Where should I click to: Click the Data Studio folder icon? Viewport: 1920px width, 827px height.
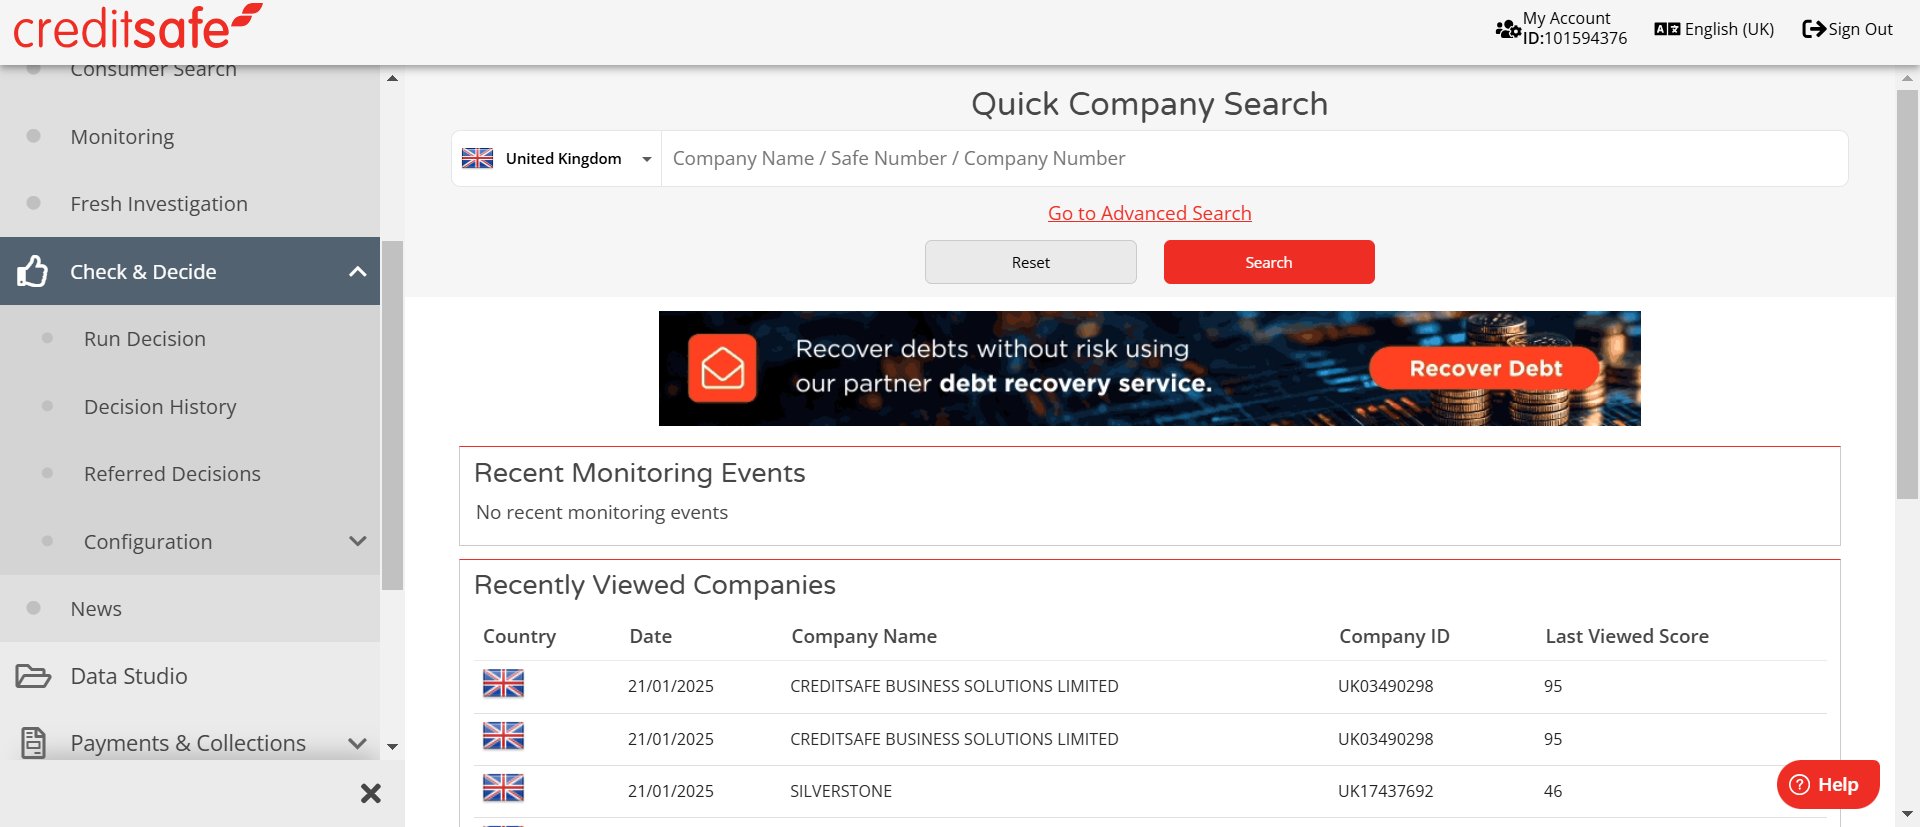click(33, 676)
